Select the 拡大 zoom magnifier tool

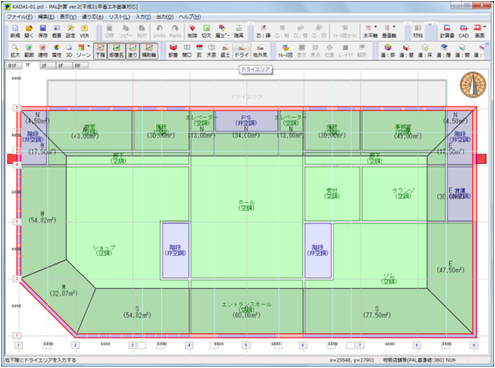click(15, 51)
